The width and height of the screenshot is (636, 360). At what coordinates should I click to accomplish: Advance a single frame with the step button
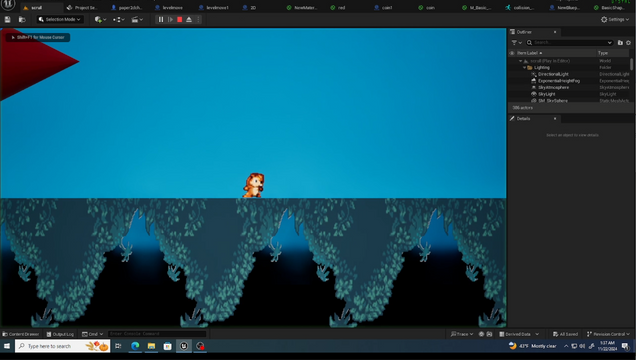tap(170, 19)
